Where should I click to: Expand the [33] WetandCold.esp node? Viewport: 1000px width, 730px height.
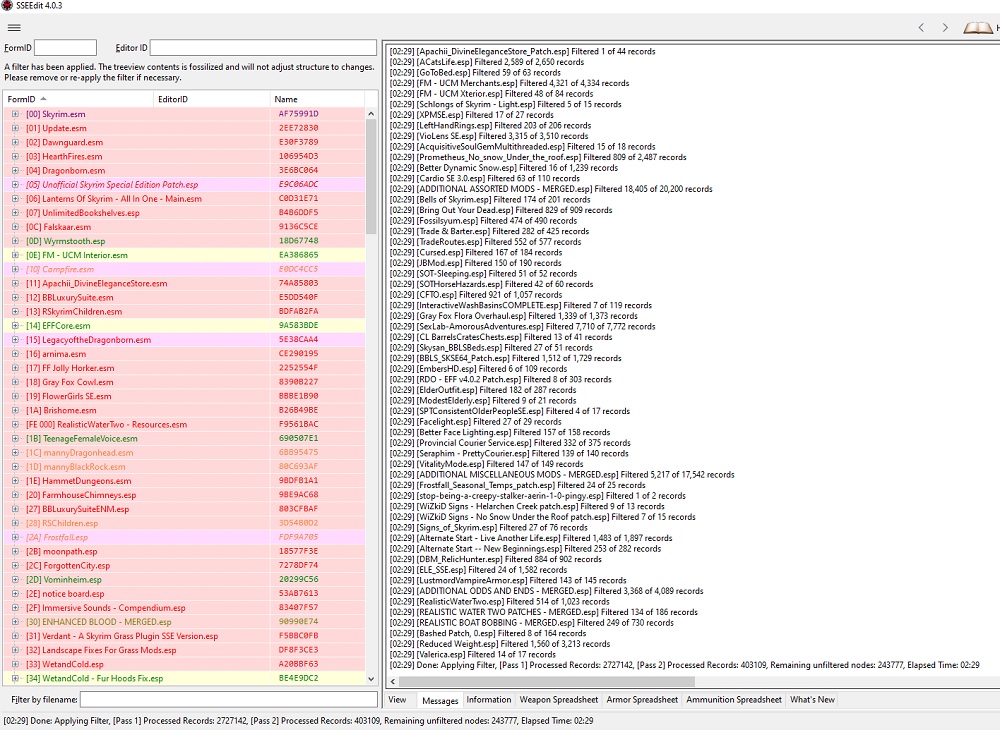pos(15,664)
